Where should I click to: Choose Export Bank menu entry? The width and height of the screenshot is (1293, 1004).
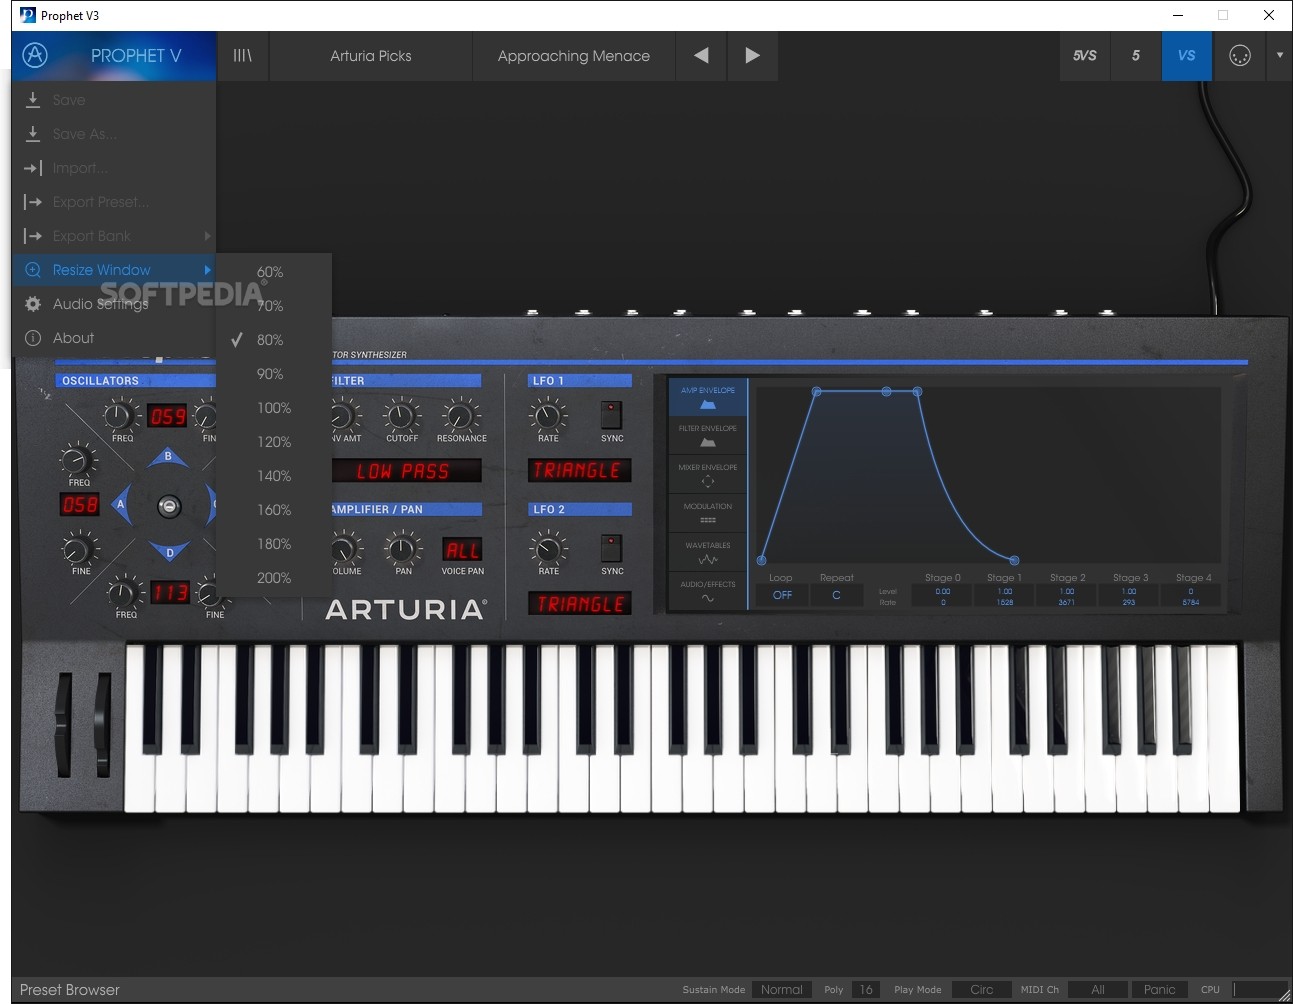[114, 236]
